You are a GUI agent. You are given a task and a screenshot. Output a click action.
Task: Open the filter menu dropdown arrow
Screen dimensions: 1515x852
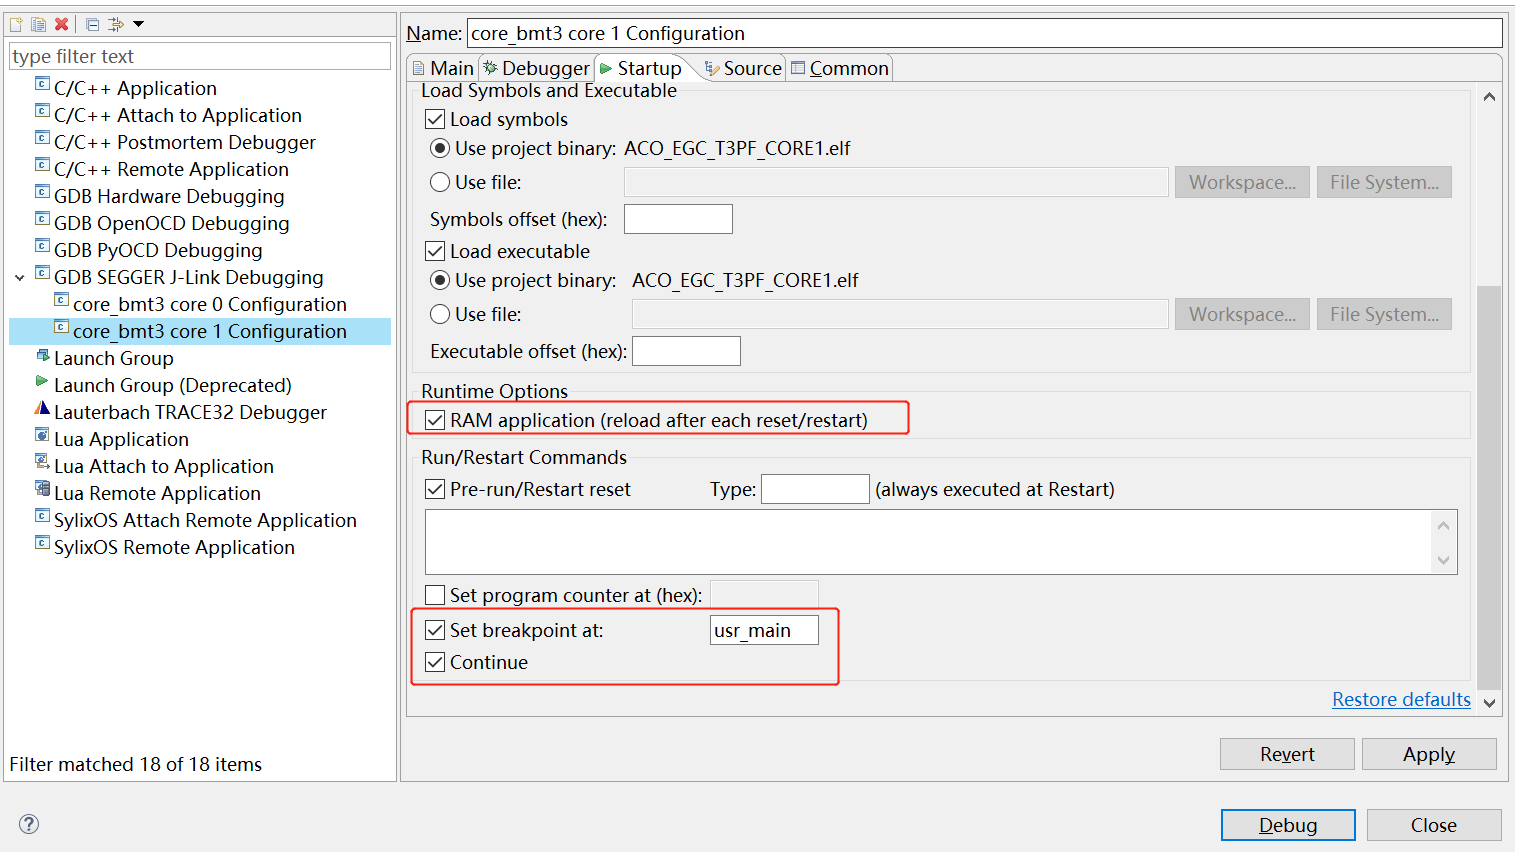click(x=139, y=24)
